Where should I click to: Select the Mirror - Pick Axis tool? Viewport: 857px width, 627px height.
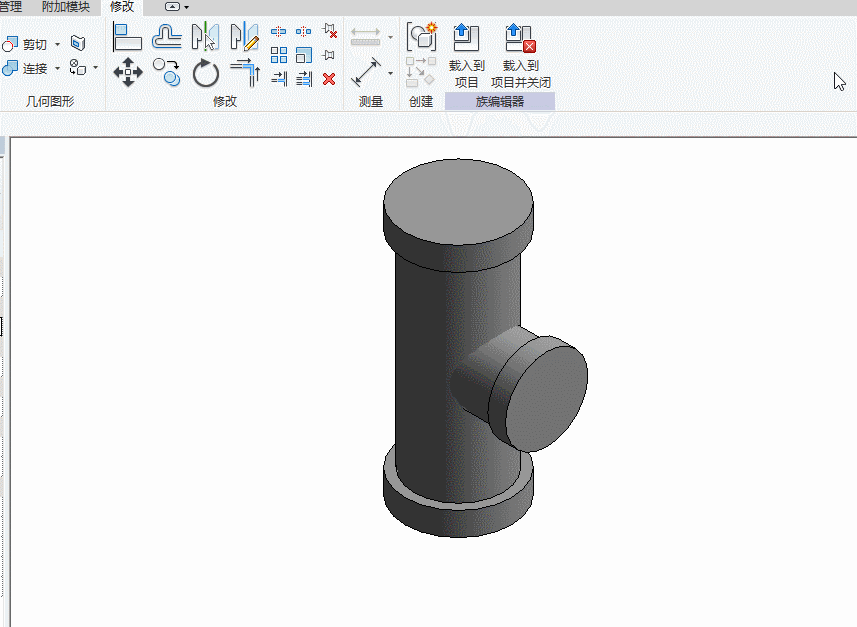pyautogui.click(x=205, y=38)
